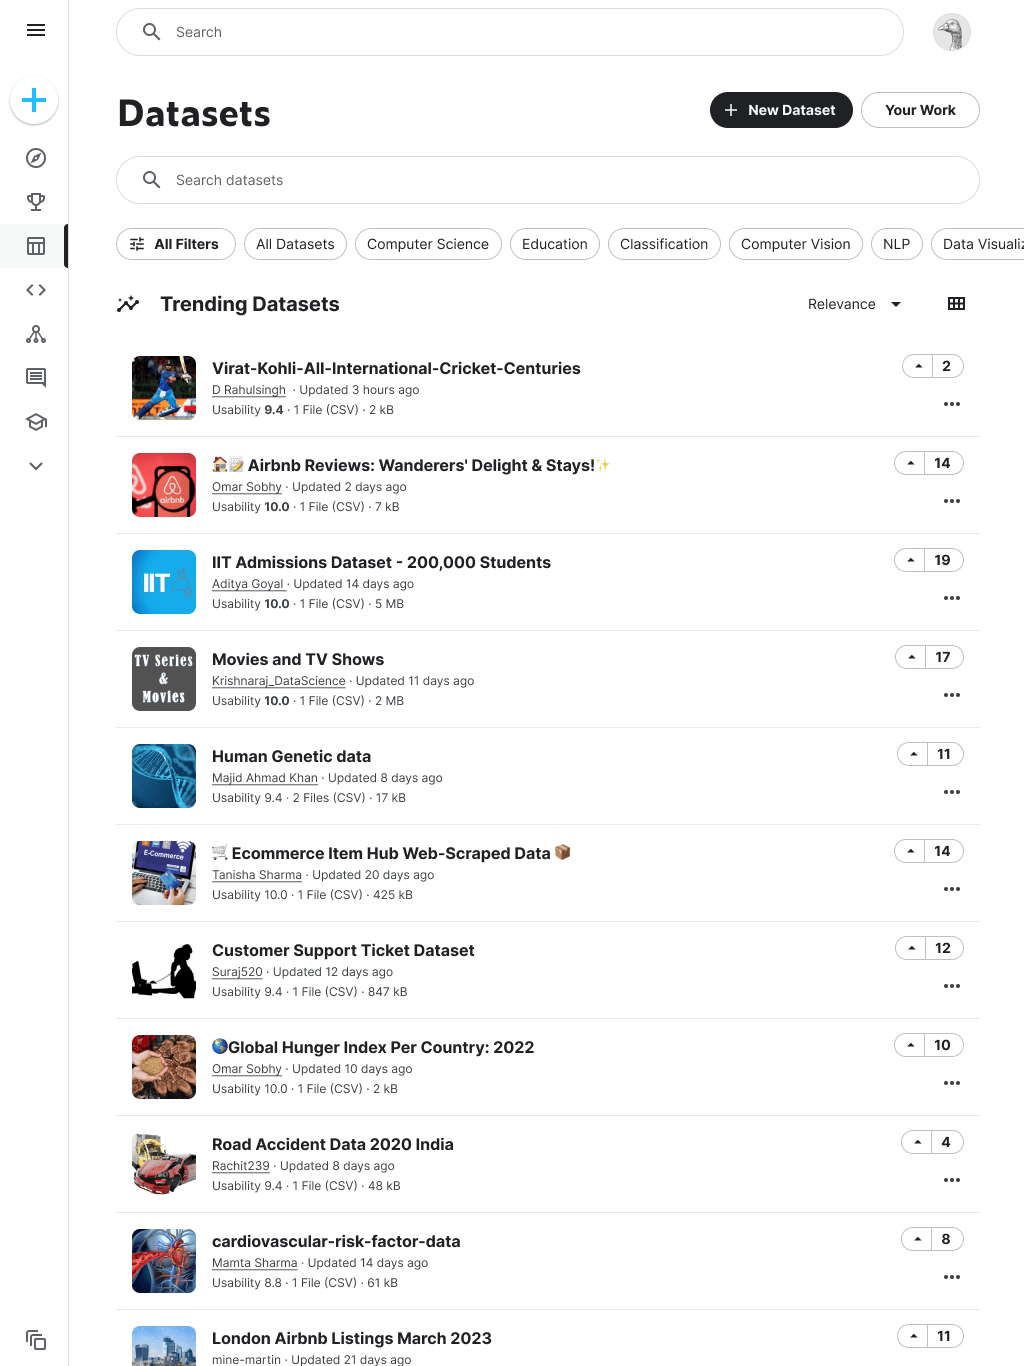Click the Search datasets input field
This screenshot has height=1366, width=1024.
pos(548,180)
